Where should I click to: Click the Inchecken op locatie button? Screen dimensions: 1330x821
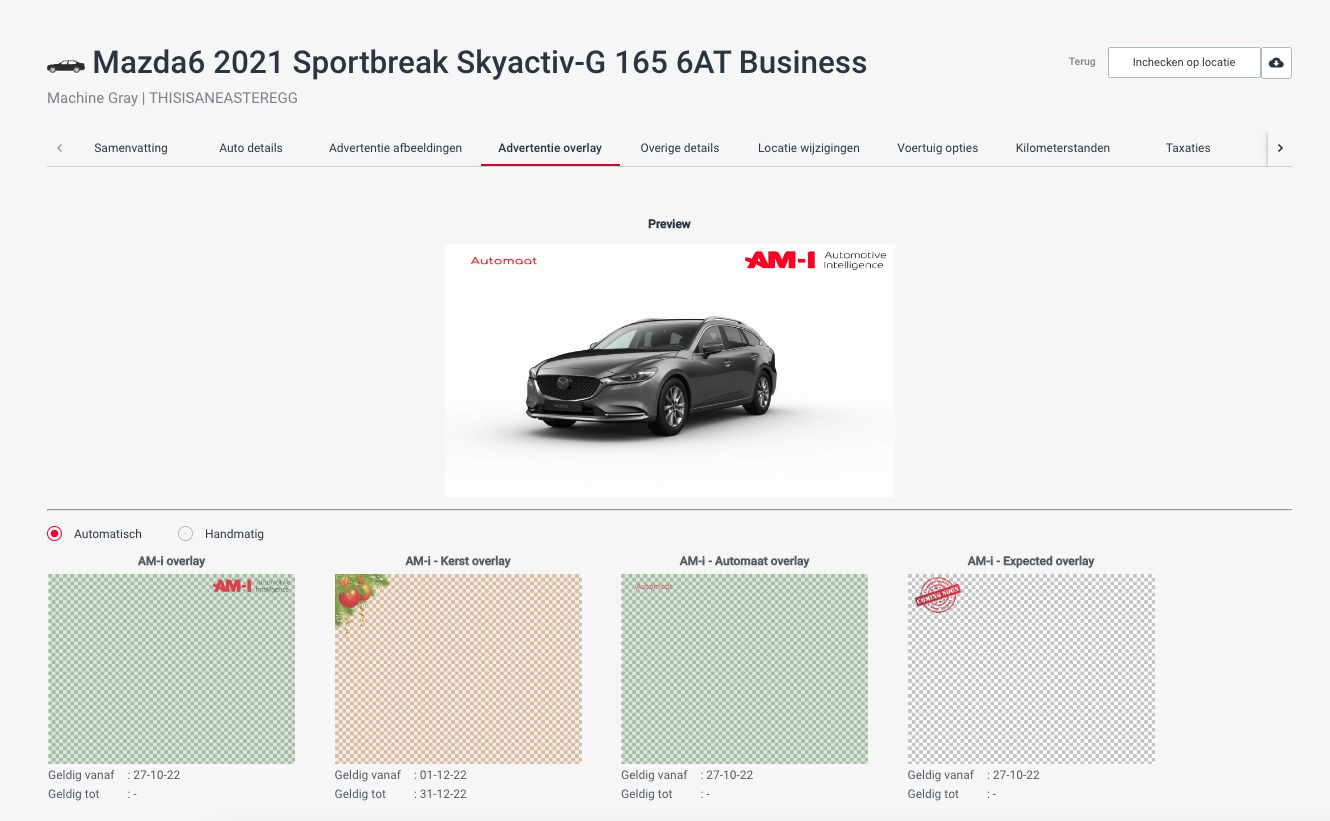[1183, 63]
